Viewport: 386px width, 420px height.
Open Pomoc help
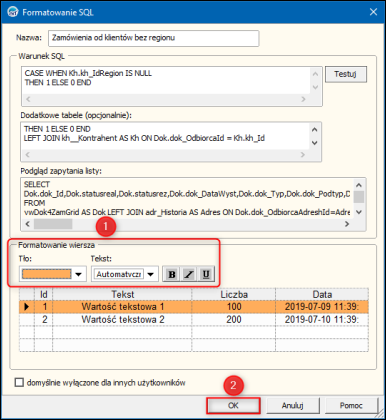point(351,405)
